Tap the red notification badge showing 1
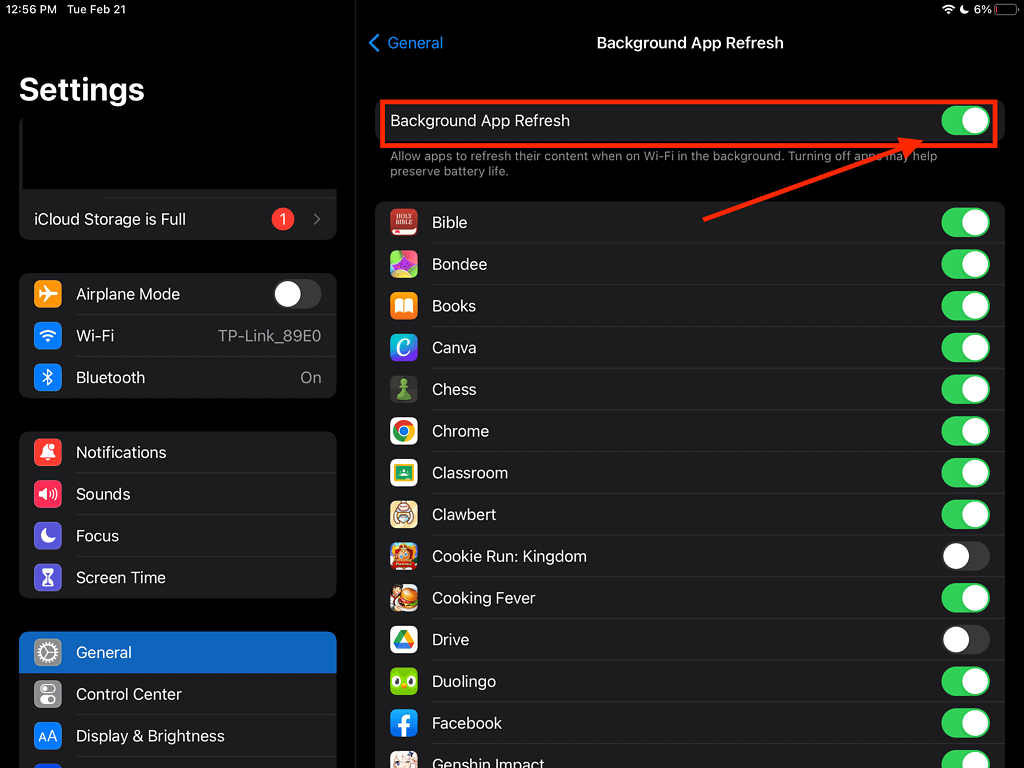Image resolution: width=1024 pixels, height=768 pixels. [283, 219]
